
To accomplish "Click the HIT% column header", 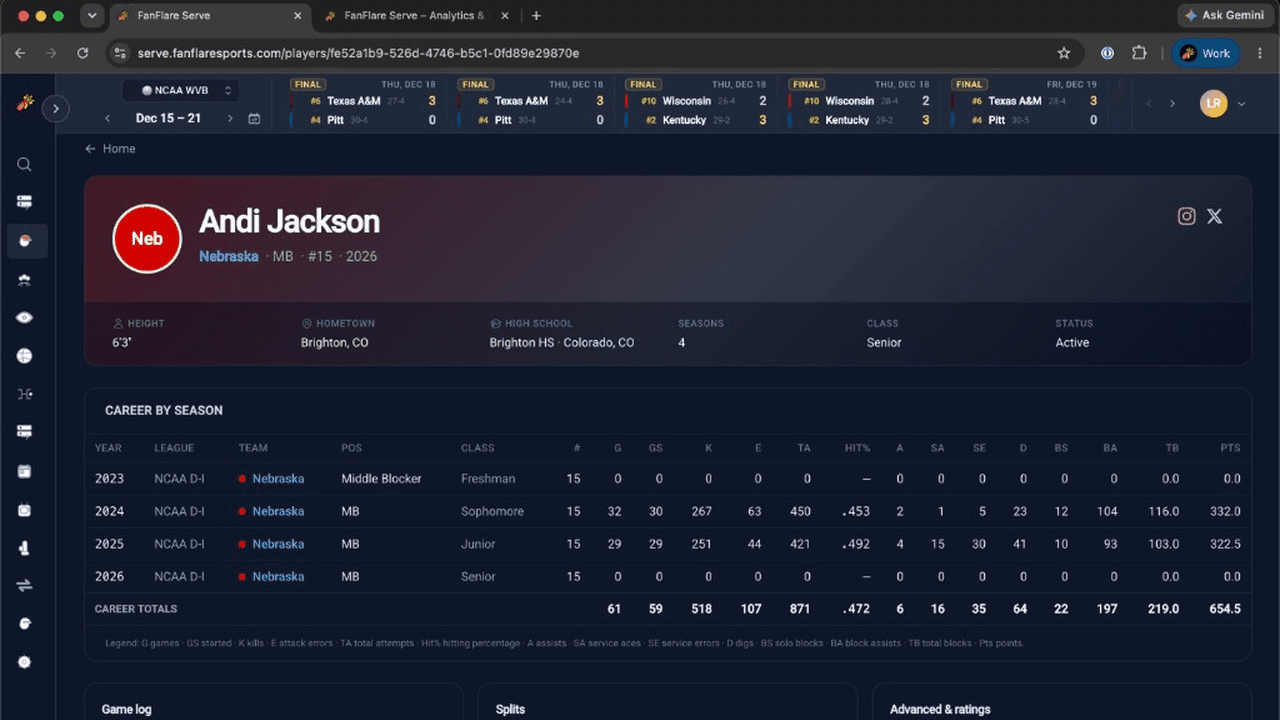I will [857, 448].
